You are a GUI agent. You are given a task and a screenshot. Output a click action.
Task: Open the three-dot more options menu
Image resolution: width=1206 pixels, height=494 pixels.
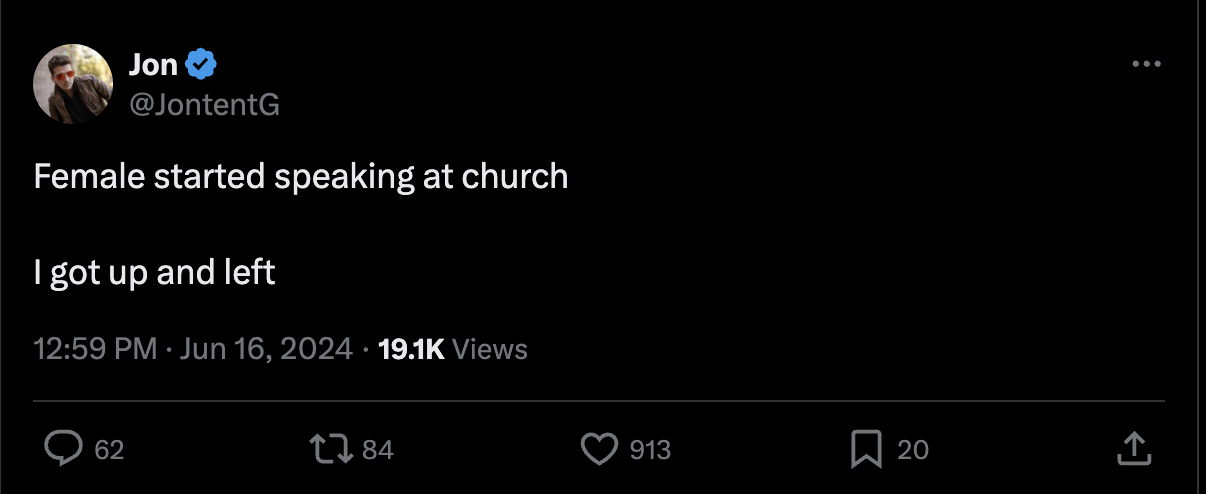click(1146, 65)
